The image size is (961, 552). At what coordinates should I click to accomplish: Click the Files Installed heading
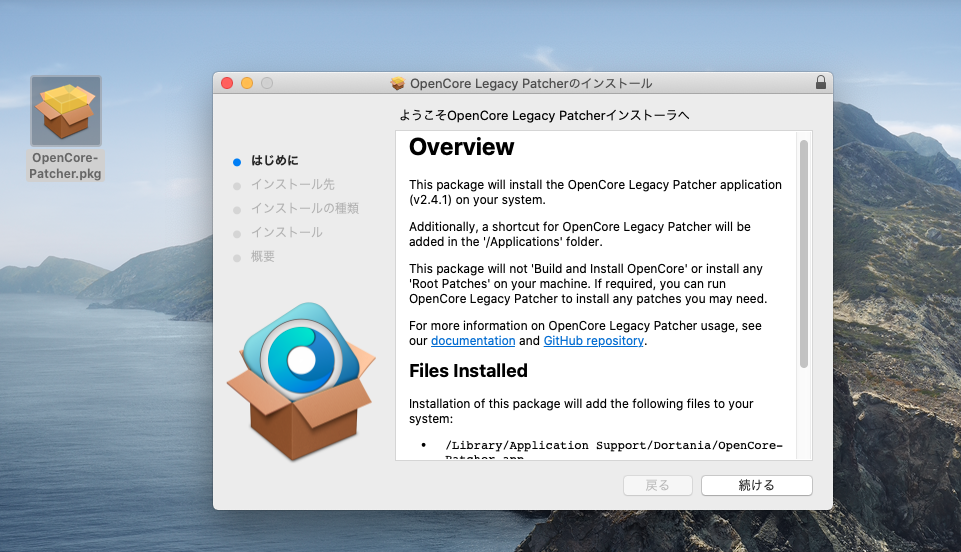pos(468,371)
